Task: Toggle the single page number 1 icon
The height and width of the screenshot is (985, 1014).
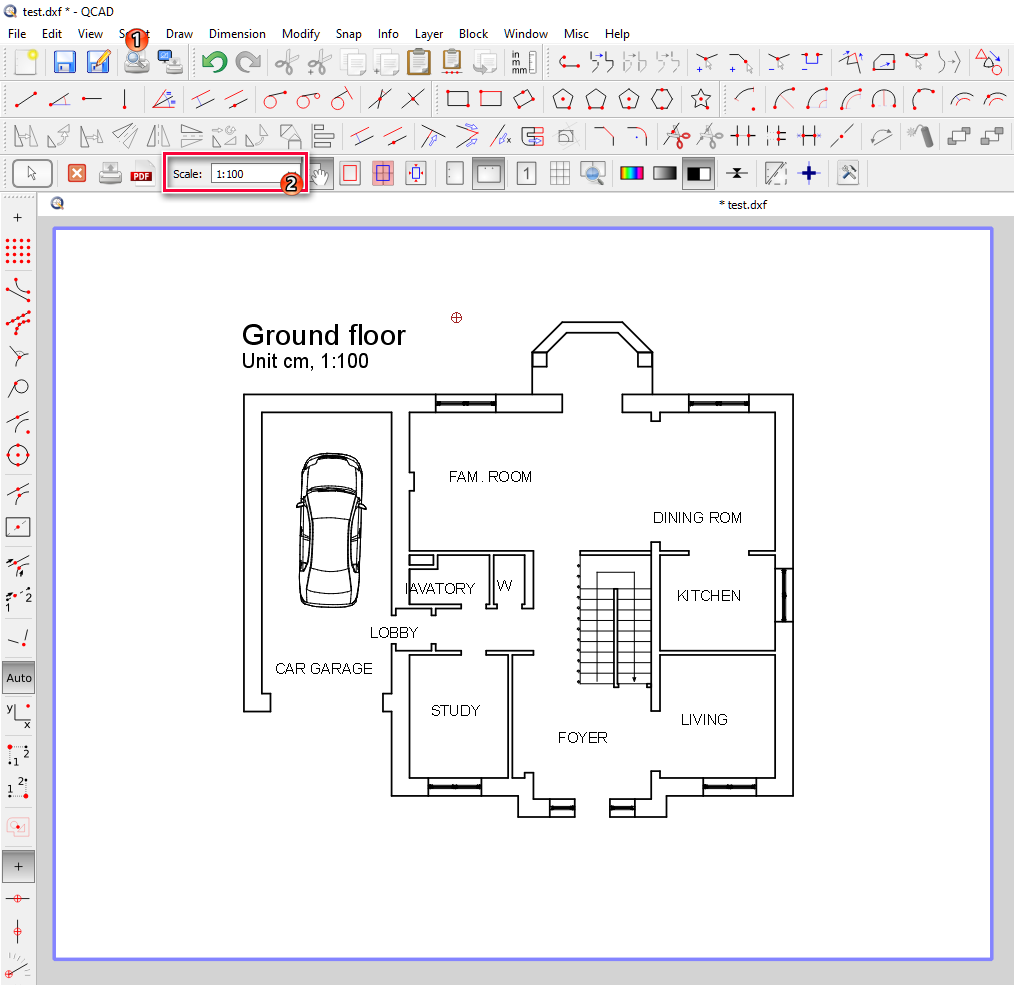Action: click(526, 173)
